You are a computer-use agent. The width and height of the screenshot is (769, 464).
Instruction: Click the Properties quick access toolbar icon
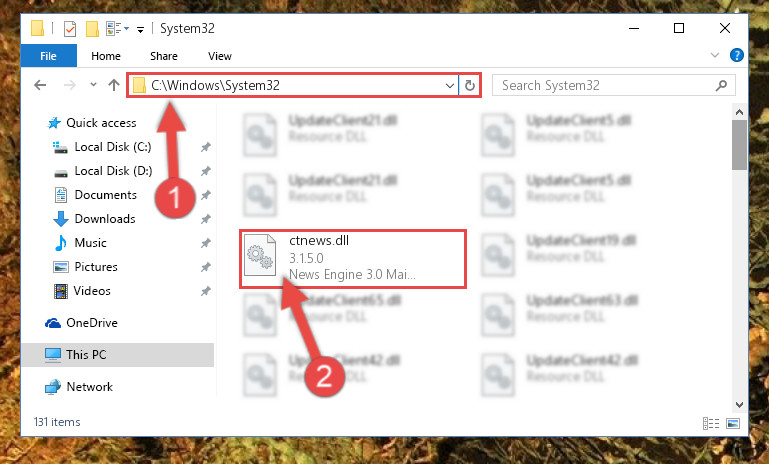tap(70, 29)
